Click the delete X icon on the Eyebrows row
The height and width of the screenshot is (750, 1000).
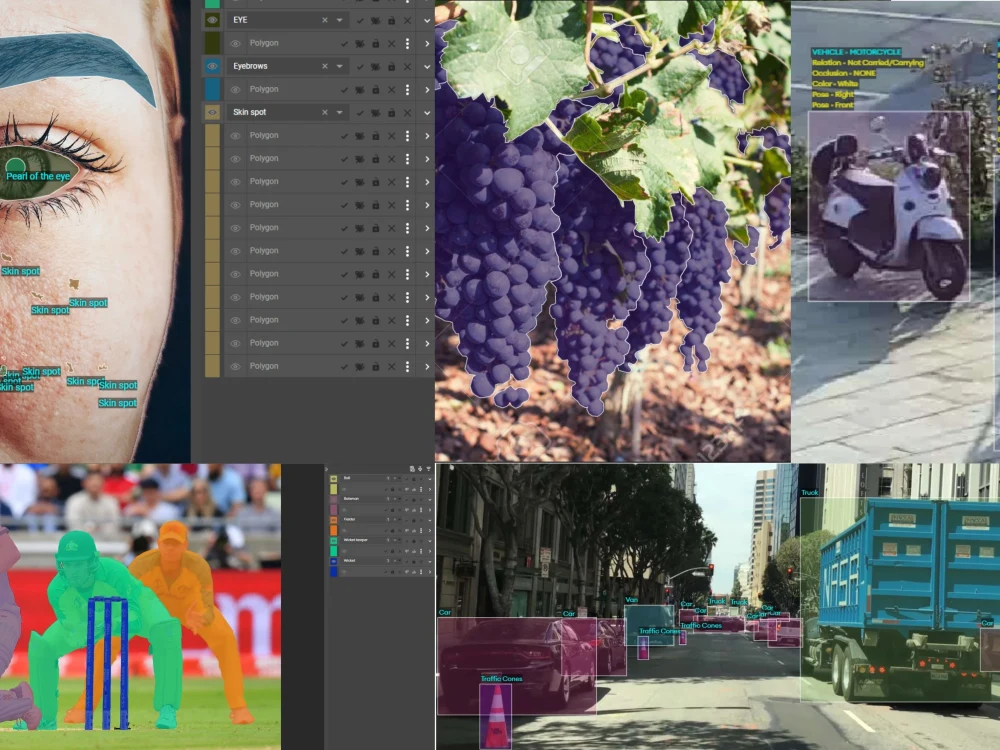point(407,66)
